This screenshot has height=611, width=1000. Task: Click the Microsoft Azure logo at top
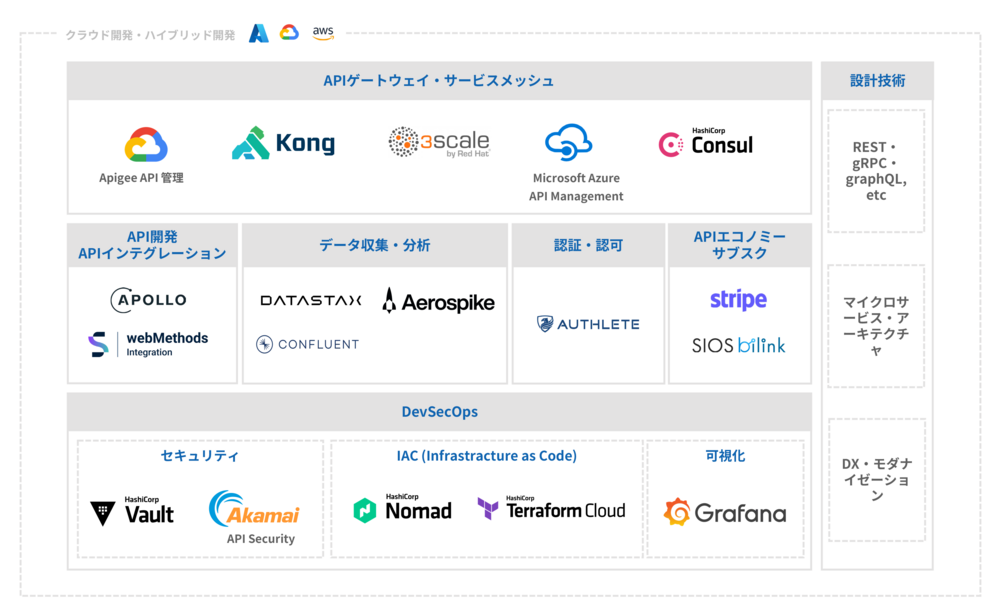258,33
